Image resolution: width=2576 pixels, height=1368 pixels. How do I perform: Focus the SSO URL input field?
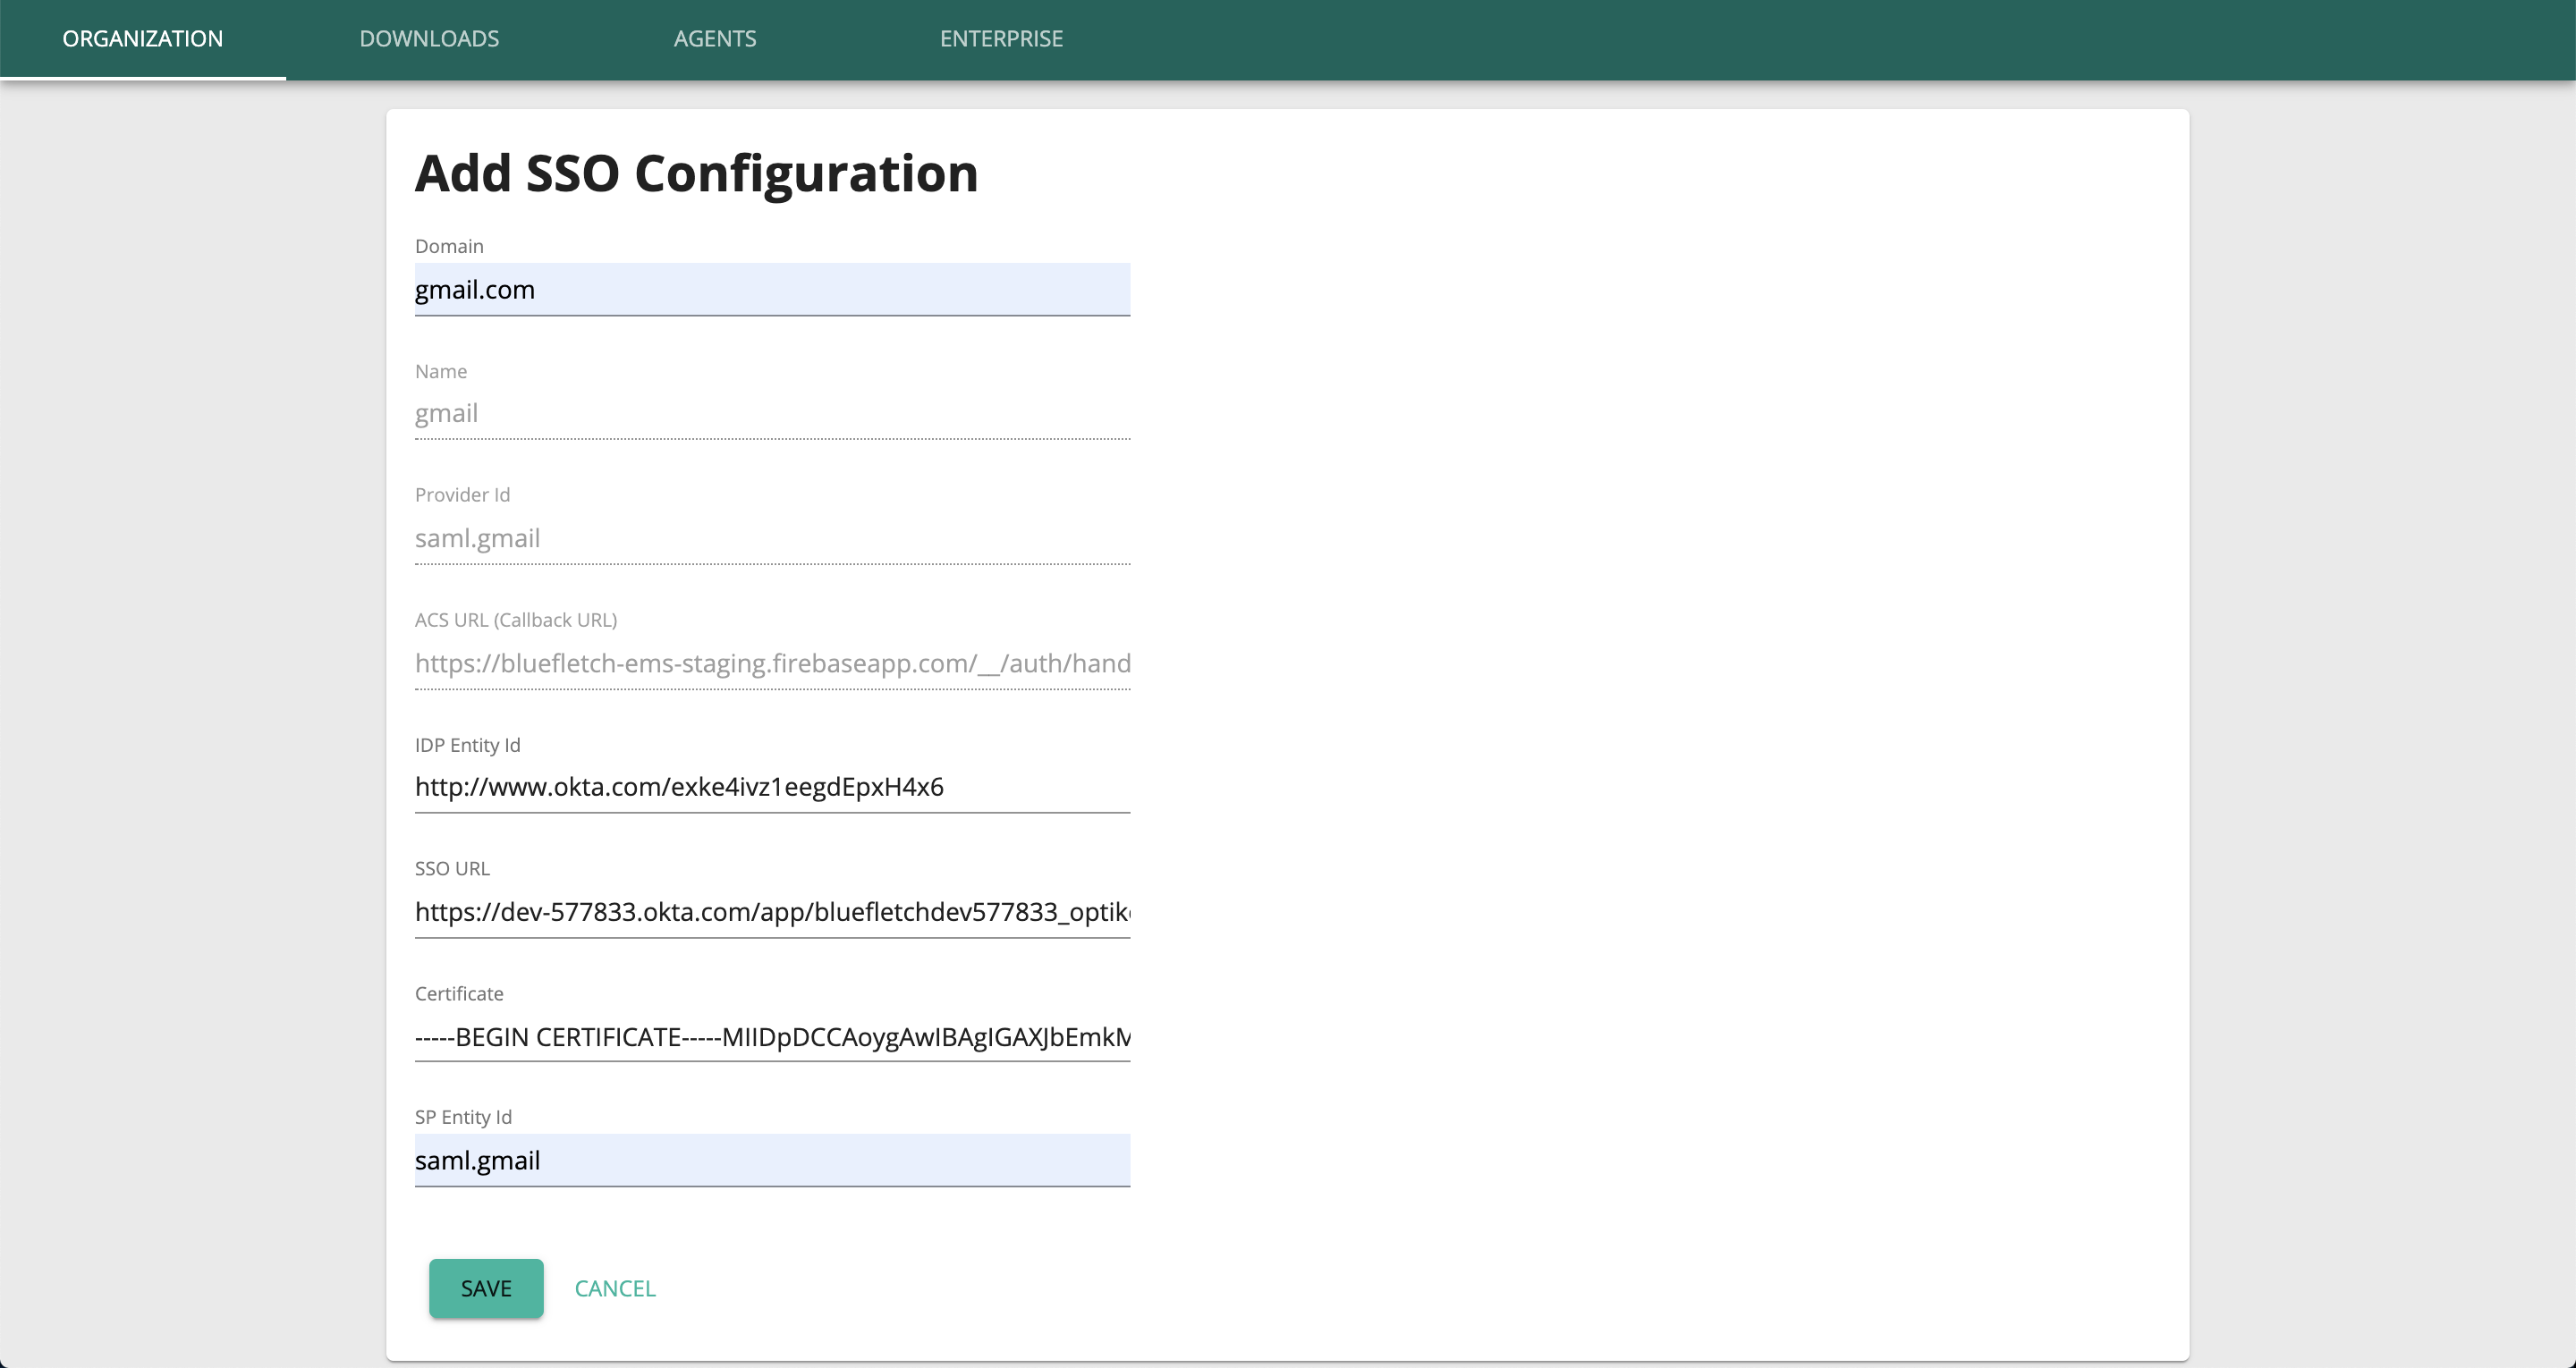(772, 912)
